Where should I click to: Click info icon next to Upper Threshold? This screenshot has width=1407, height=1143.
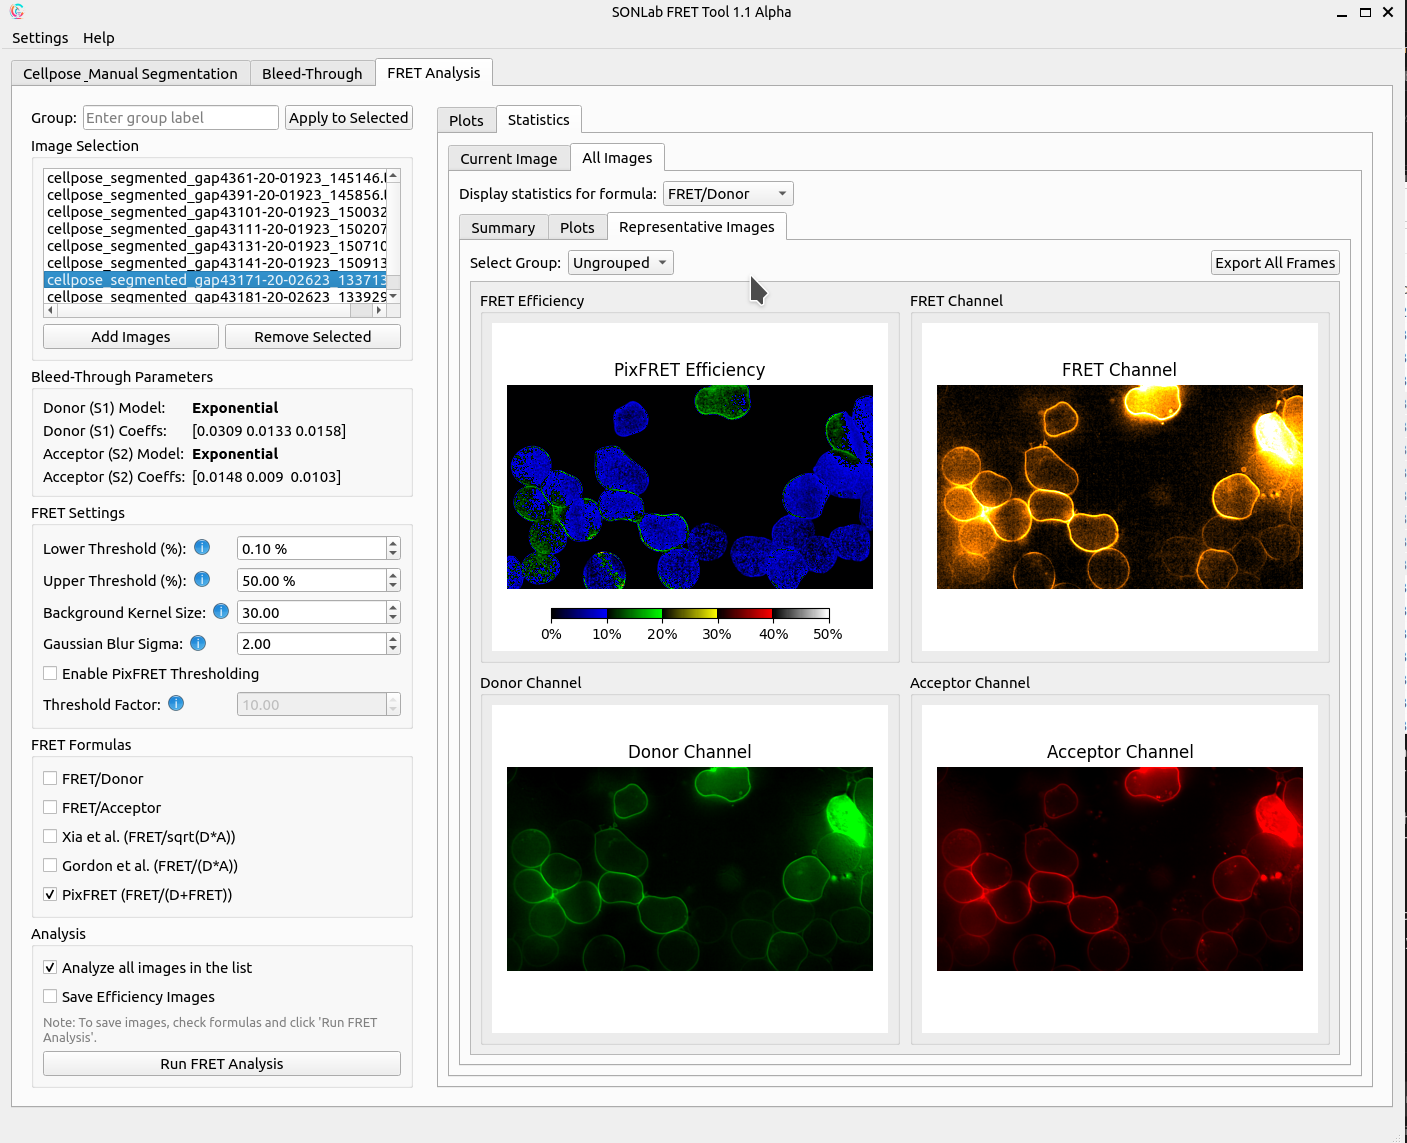202,579
